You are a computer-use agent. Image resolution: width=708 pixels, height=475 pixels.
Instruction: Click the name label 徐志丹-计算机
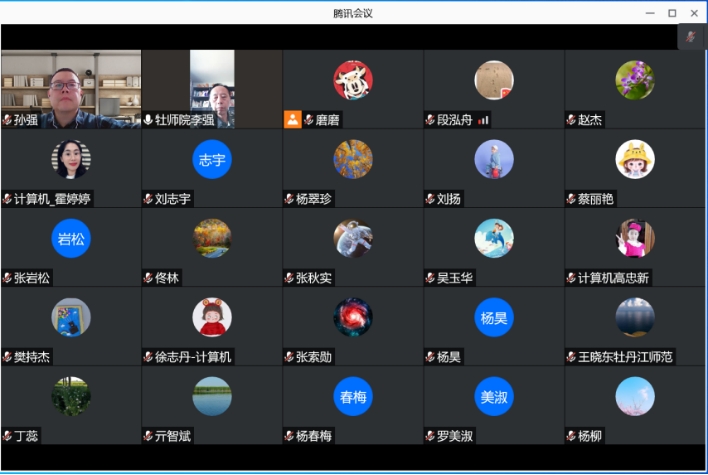pyautogui.click(x=193, y=357)
